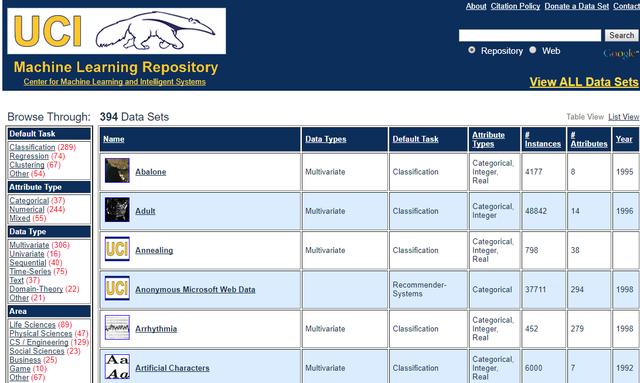
Task: Click into the repository search text field
Action: pyautogui.click(x=530, y=36)
